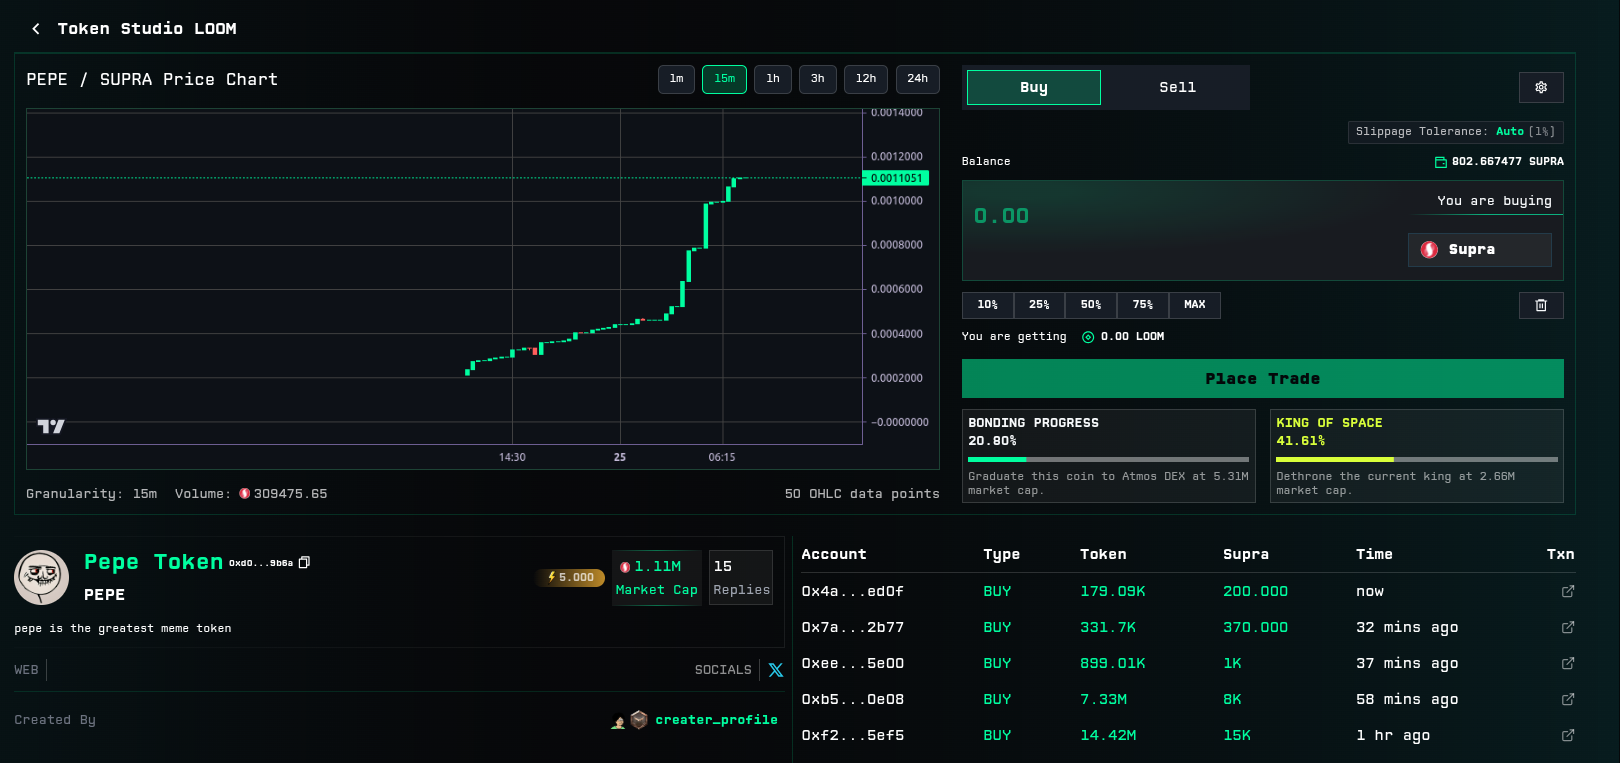Click the King of Space progress bar
Image resolution: width=1620 pixels, height=763 pixels.
(x=1417, y=459)
